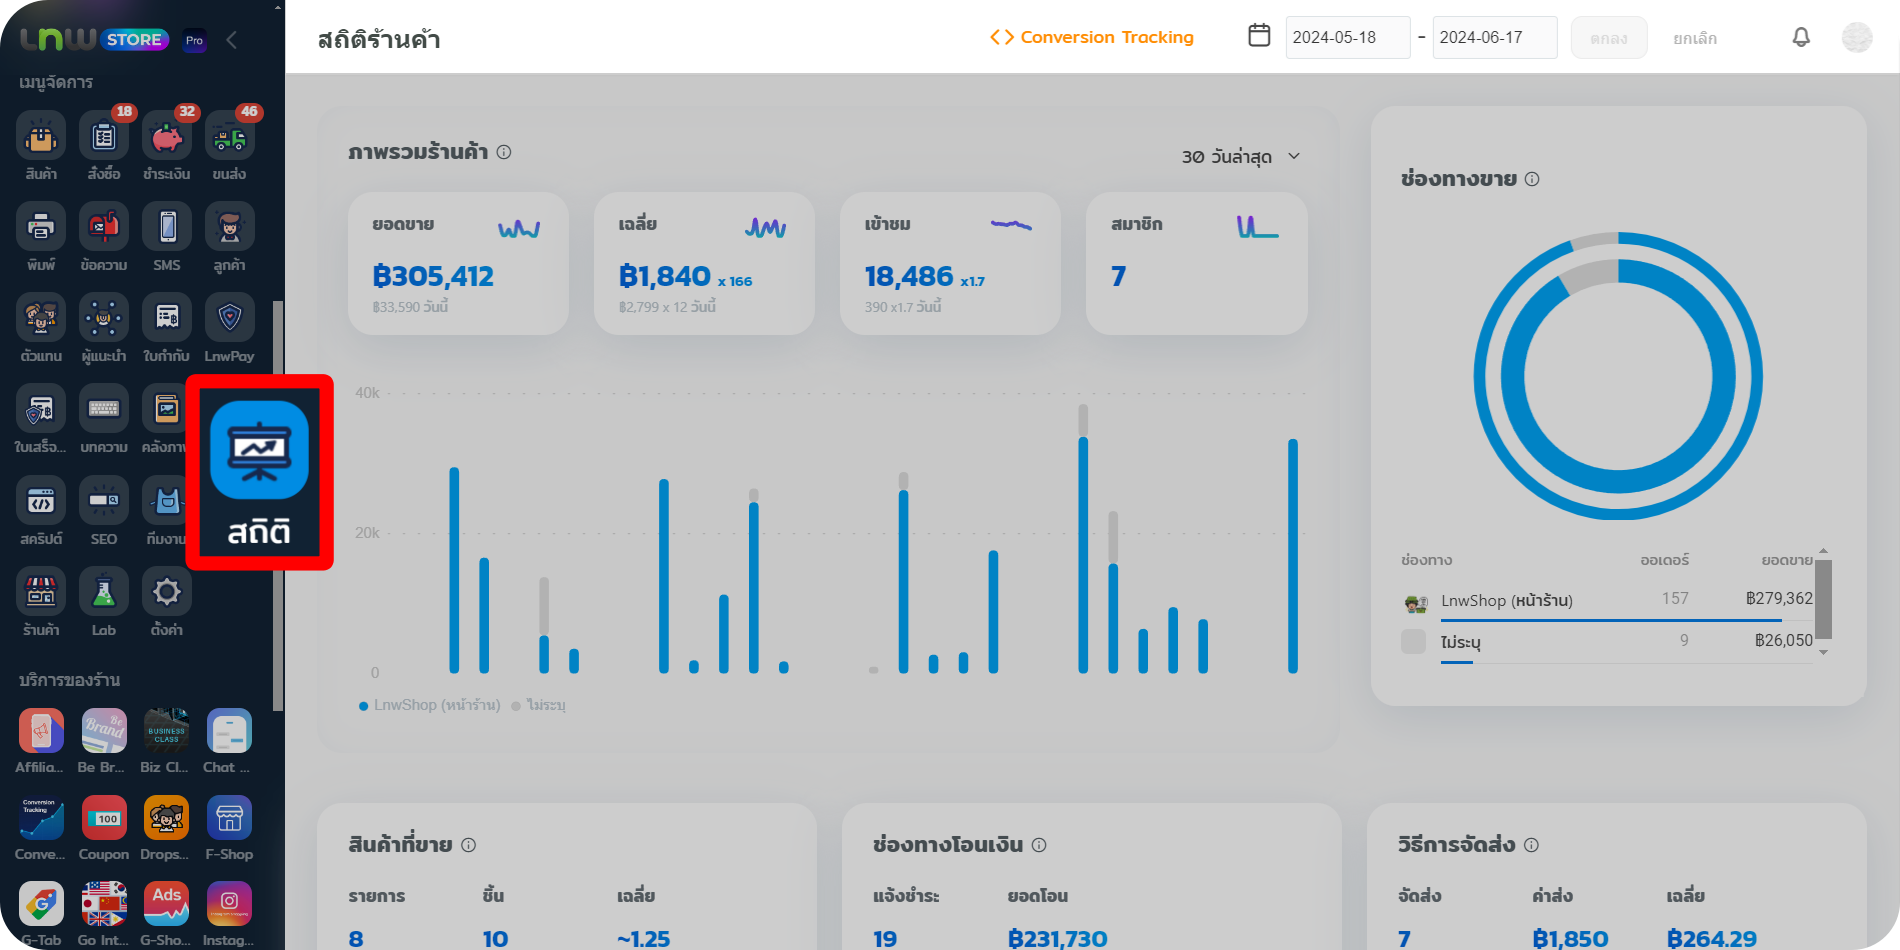This screenshot has width=1900, height=950.
Task: Collapse the sidebar using the chevron arrow
Action: [232, 40]
